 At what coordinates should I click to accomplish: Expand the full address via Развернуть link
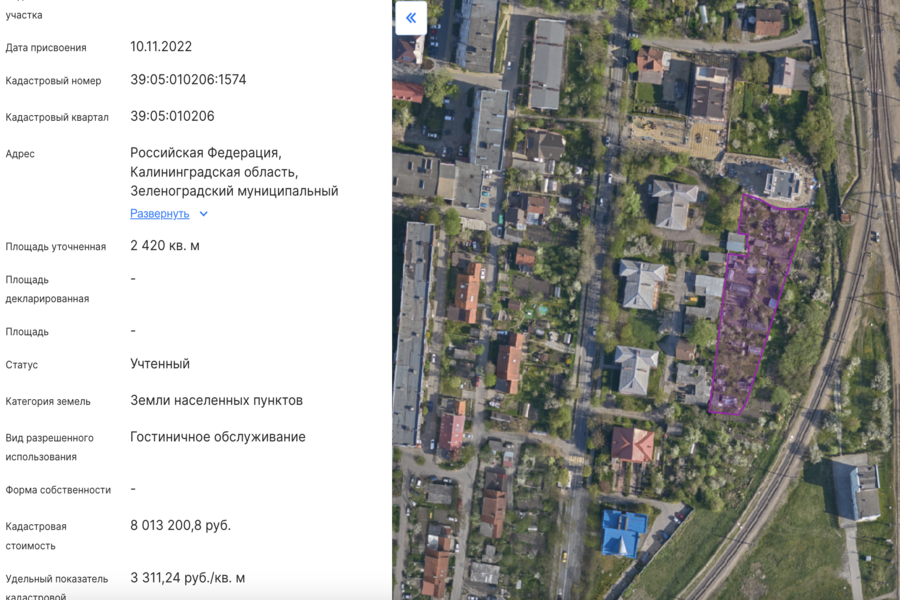tap(159, 214)
